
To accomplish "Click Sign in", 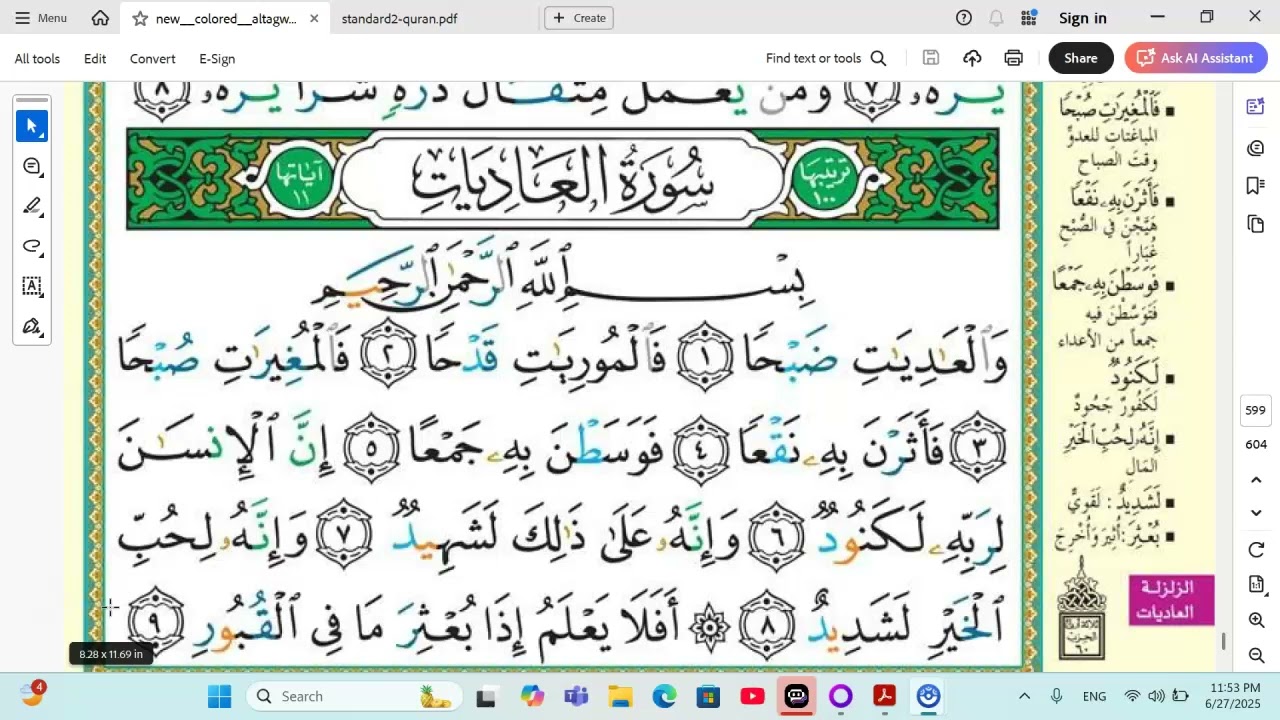I will 1083,18.
